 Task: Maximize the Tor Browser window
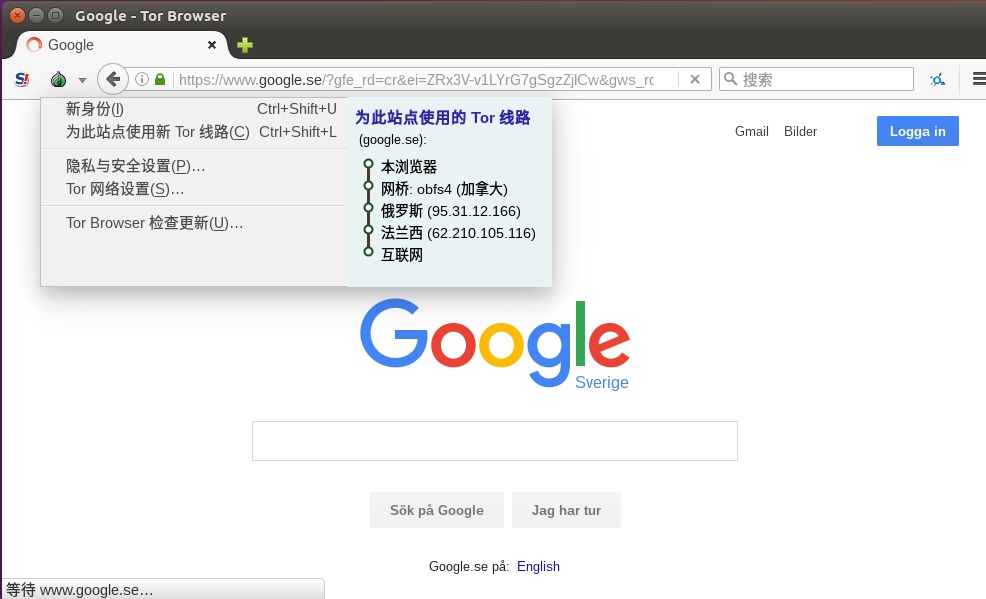(x=56, y=16)
